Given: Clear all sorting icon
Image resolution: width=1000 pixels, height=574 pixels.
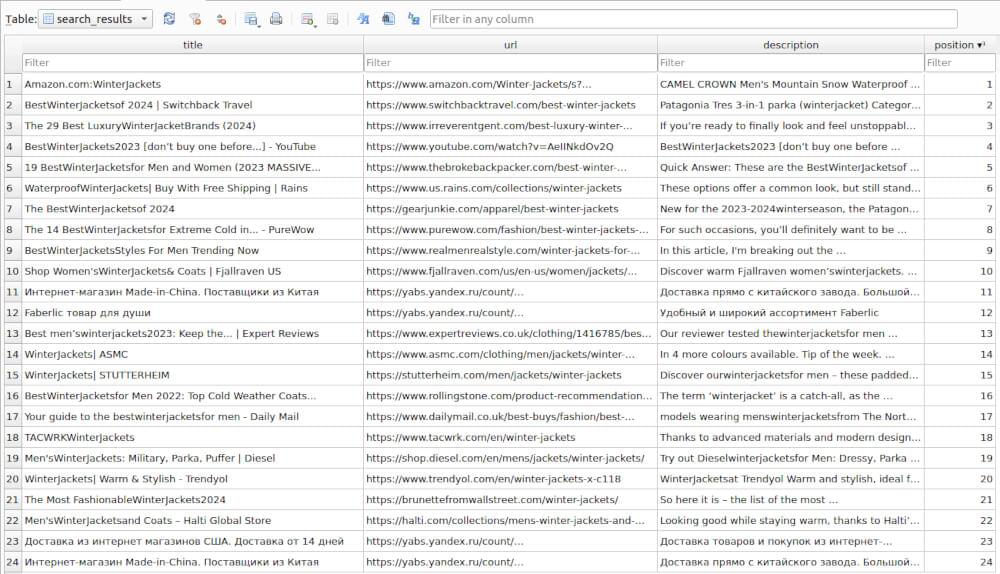Looking at the screenshot, I should (x=221, y=19).
